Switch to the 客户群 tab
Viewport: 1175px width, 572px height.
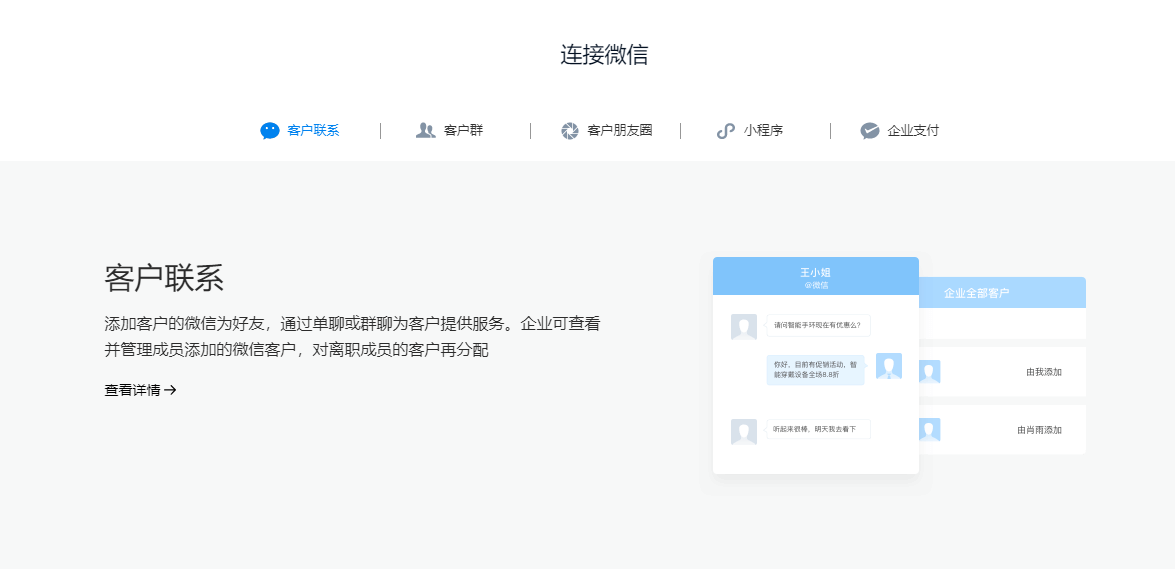[x=450, y=130]
